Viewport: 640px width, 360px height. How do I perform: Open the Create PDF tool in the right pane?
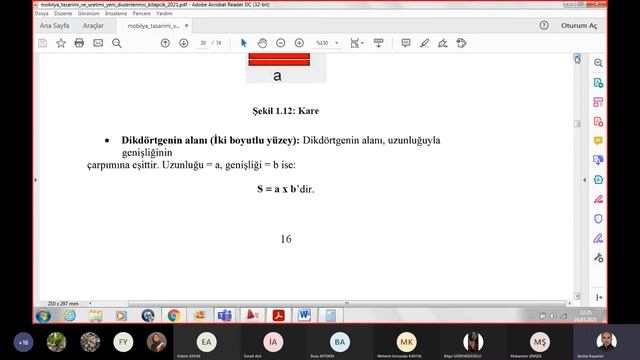(598, 122)
